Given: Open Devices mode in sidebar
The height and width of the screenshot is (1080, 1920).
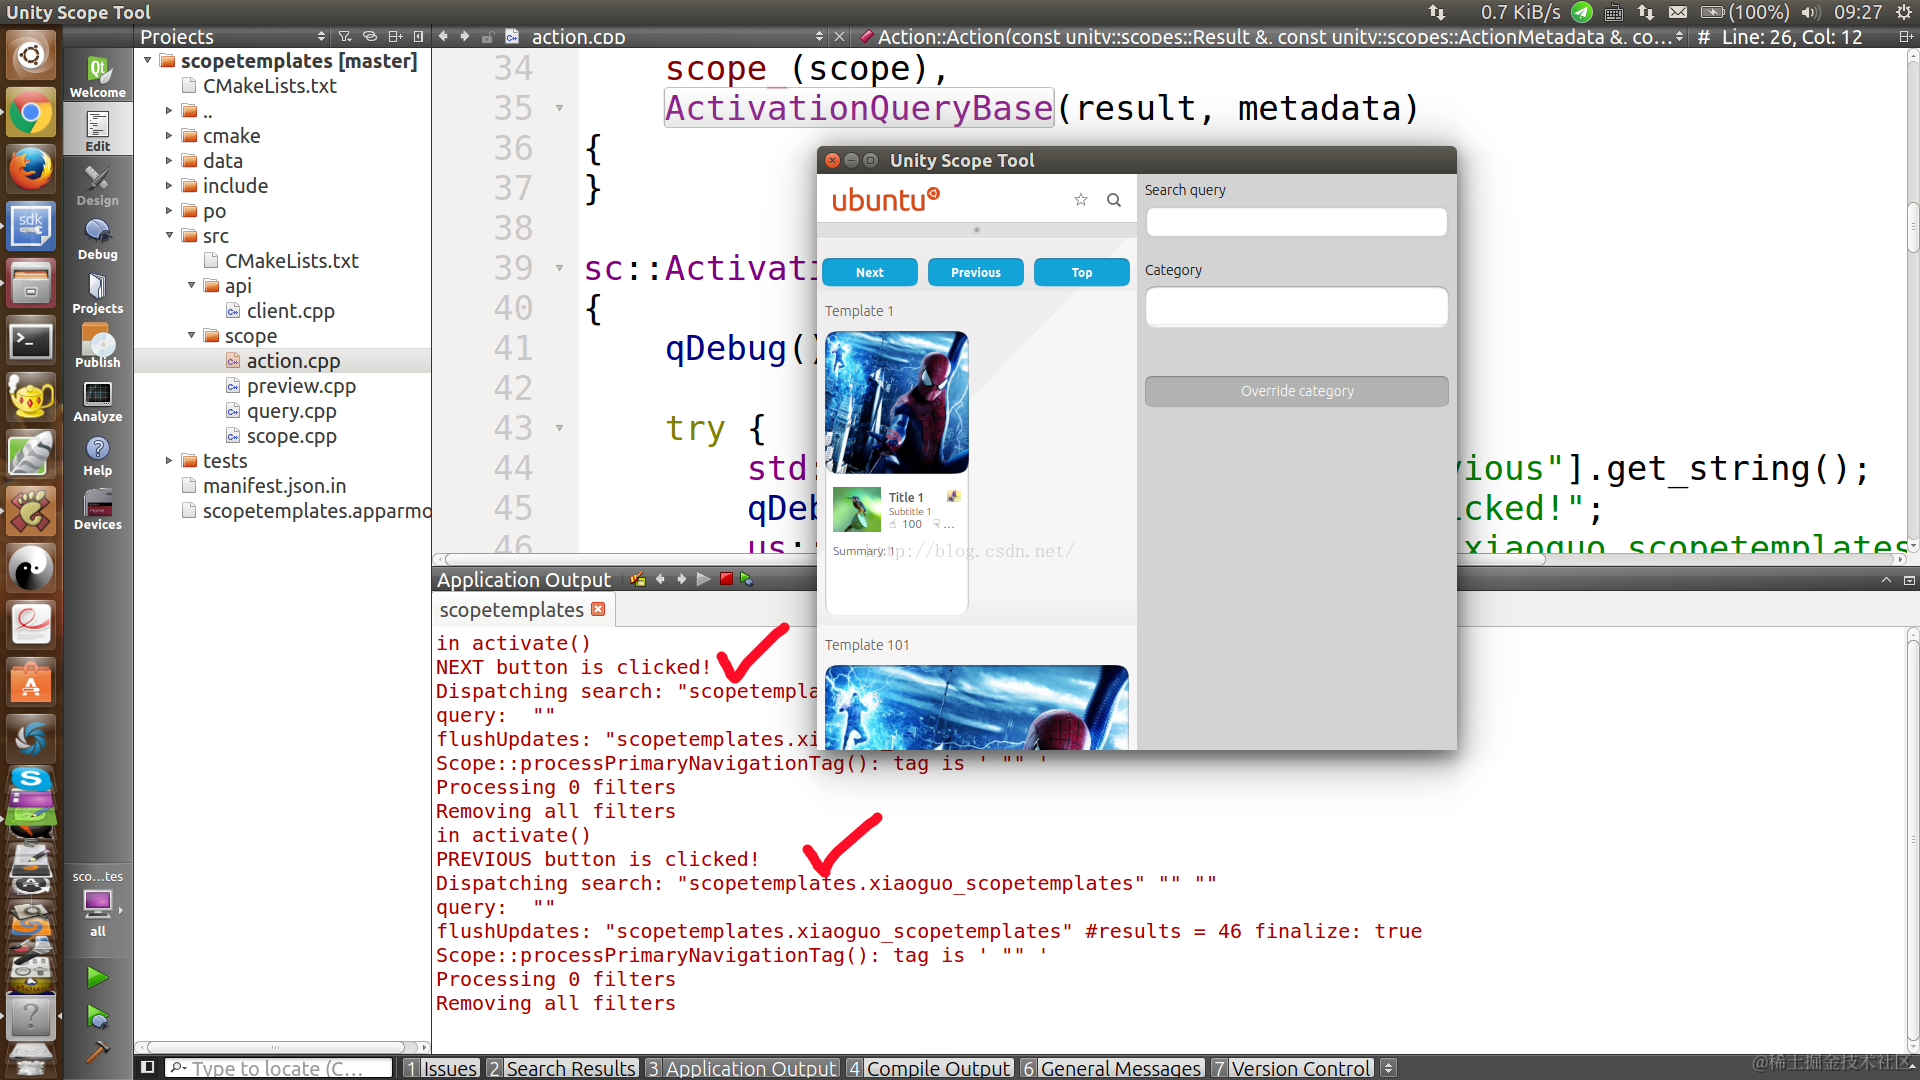Looking at the screenshot, I should tap(97, 508).
